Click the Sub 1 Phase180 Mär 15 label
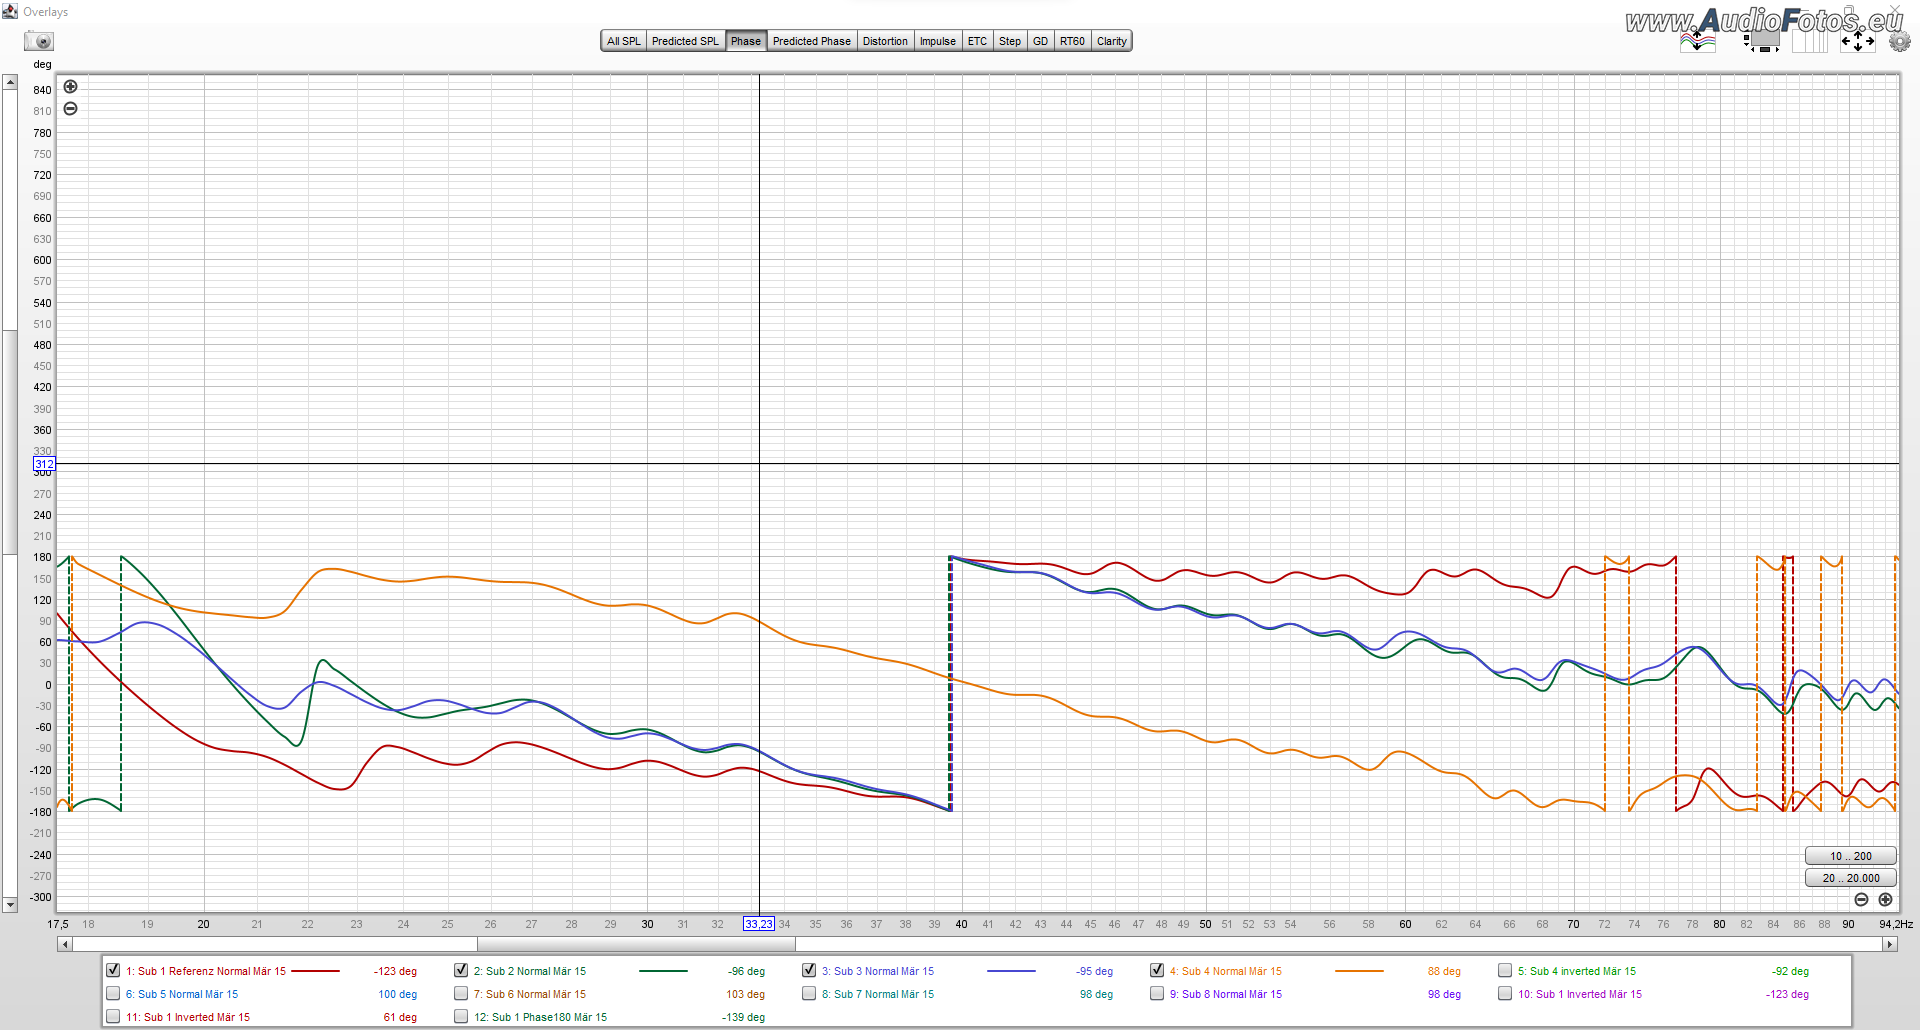 540,1017
